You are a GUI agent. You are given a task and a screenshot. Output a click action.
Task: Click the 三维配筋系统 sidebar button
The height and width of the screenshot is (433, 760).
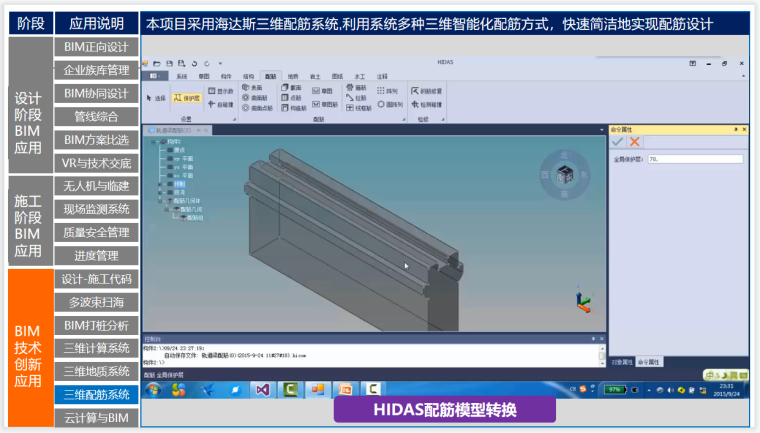point(96,394)
